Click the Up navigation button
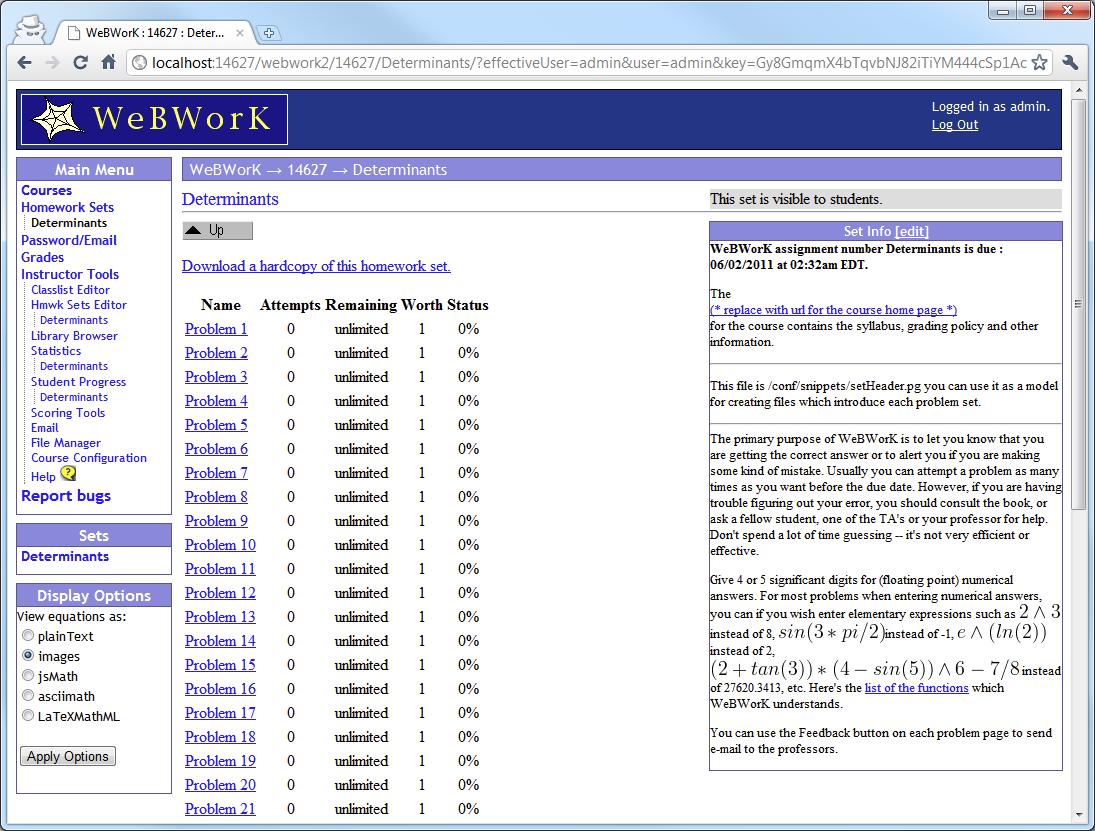 (217, 230)
